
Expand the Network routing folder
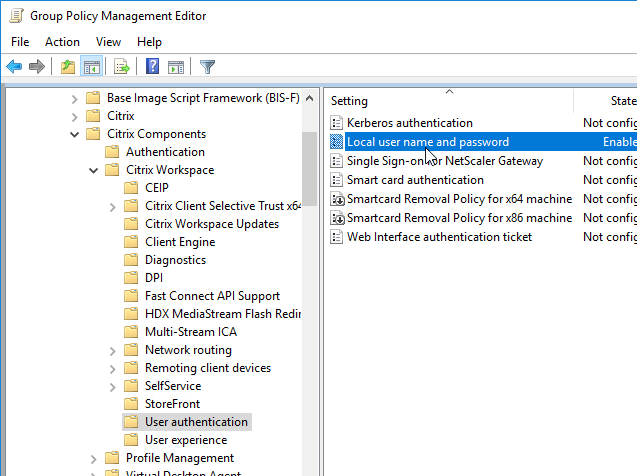click(x=111, y=350)
